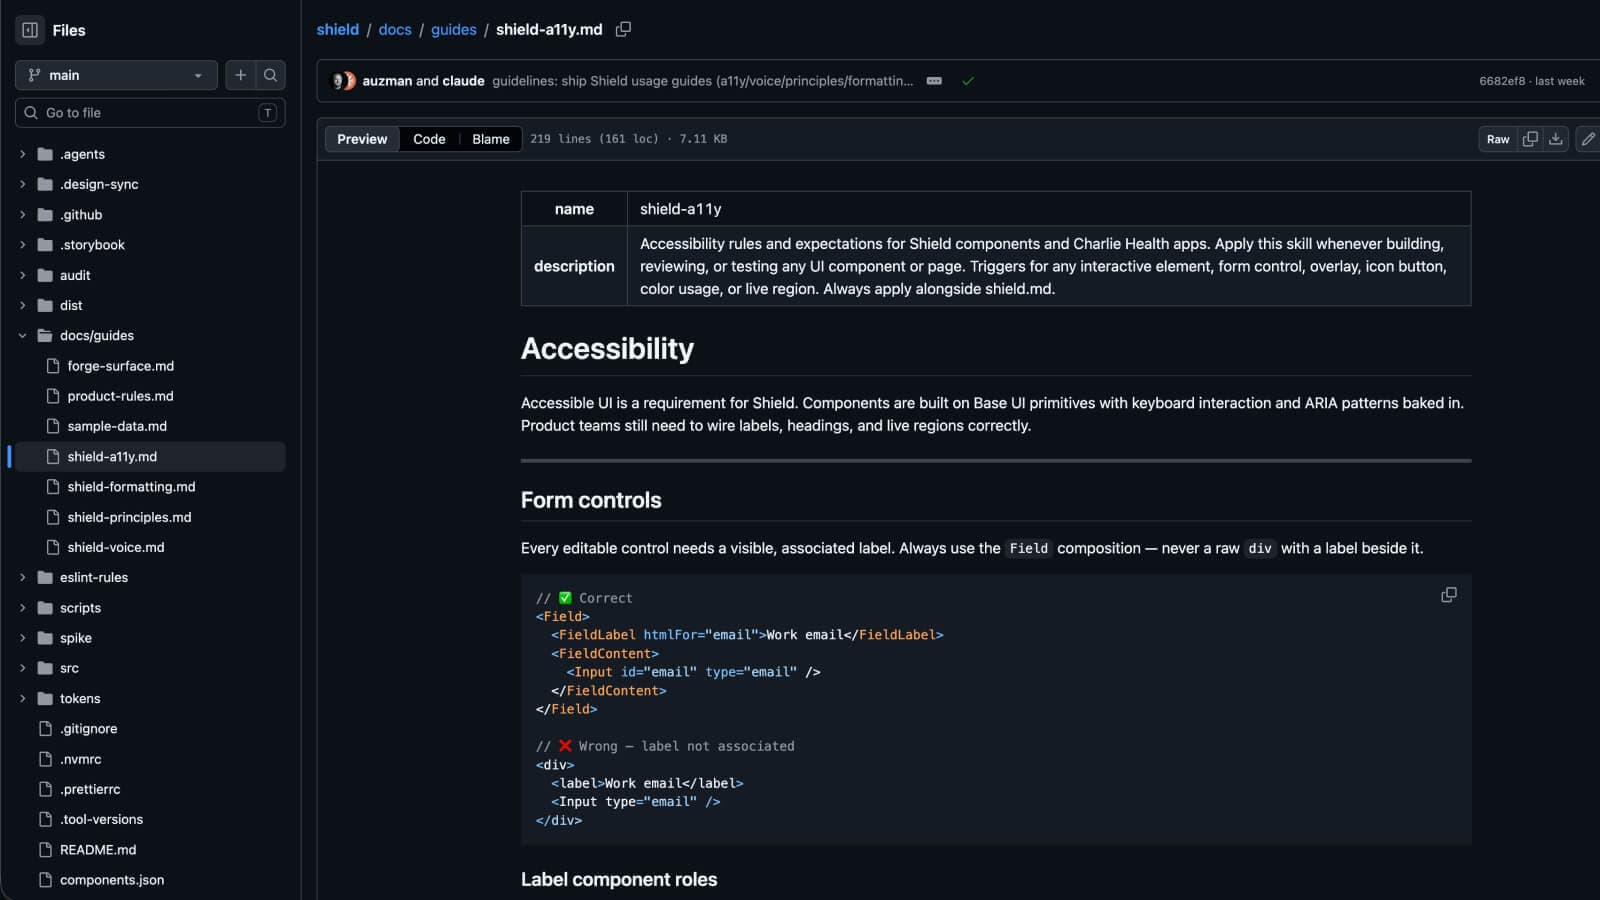This screenshot has height=900, width=1600.
Task: Expand the spike folder chevron
Action: click(x=23, y=638)
